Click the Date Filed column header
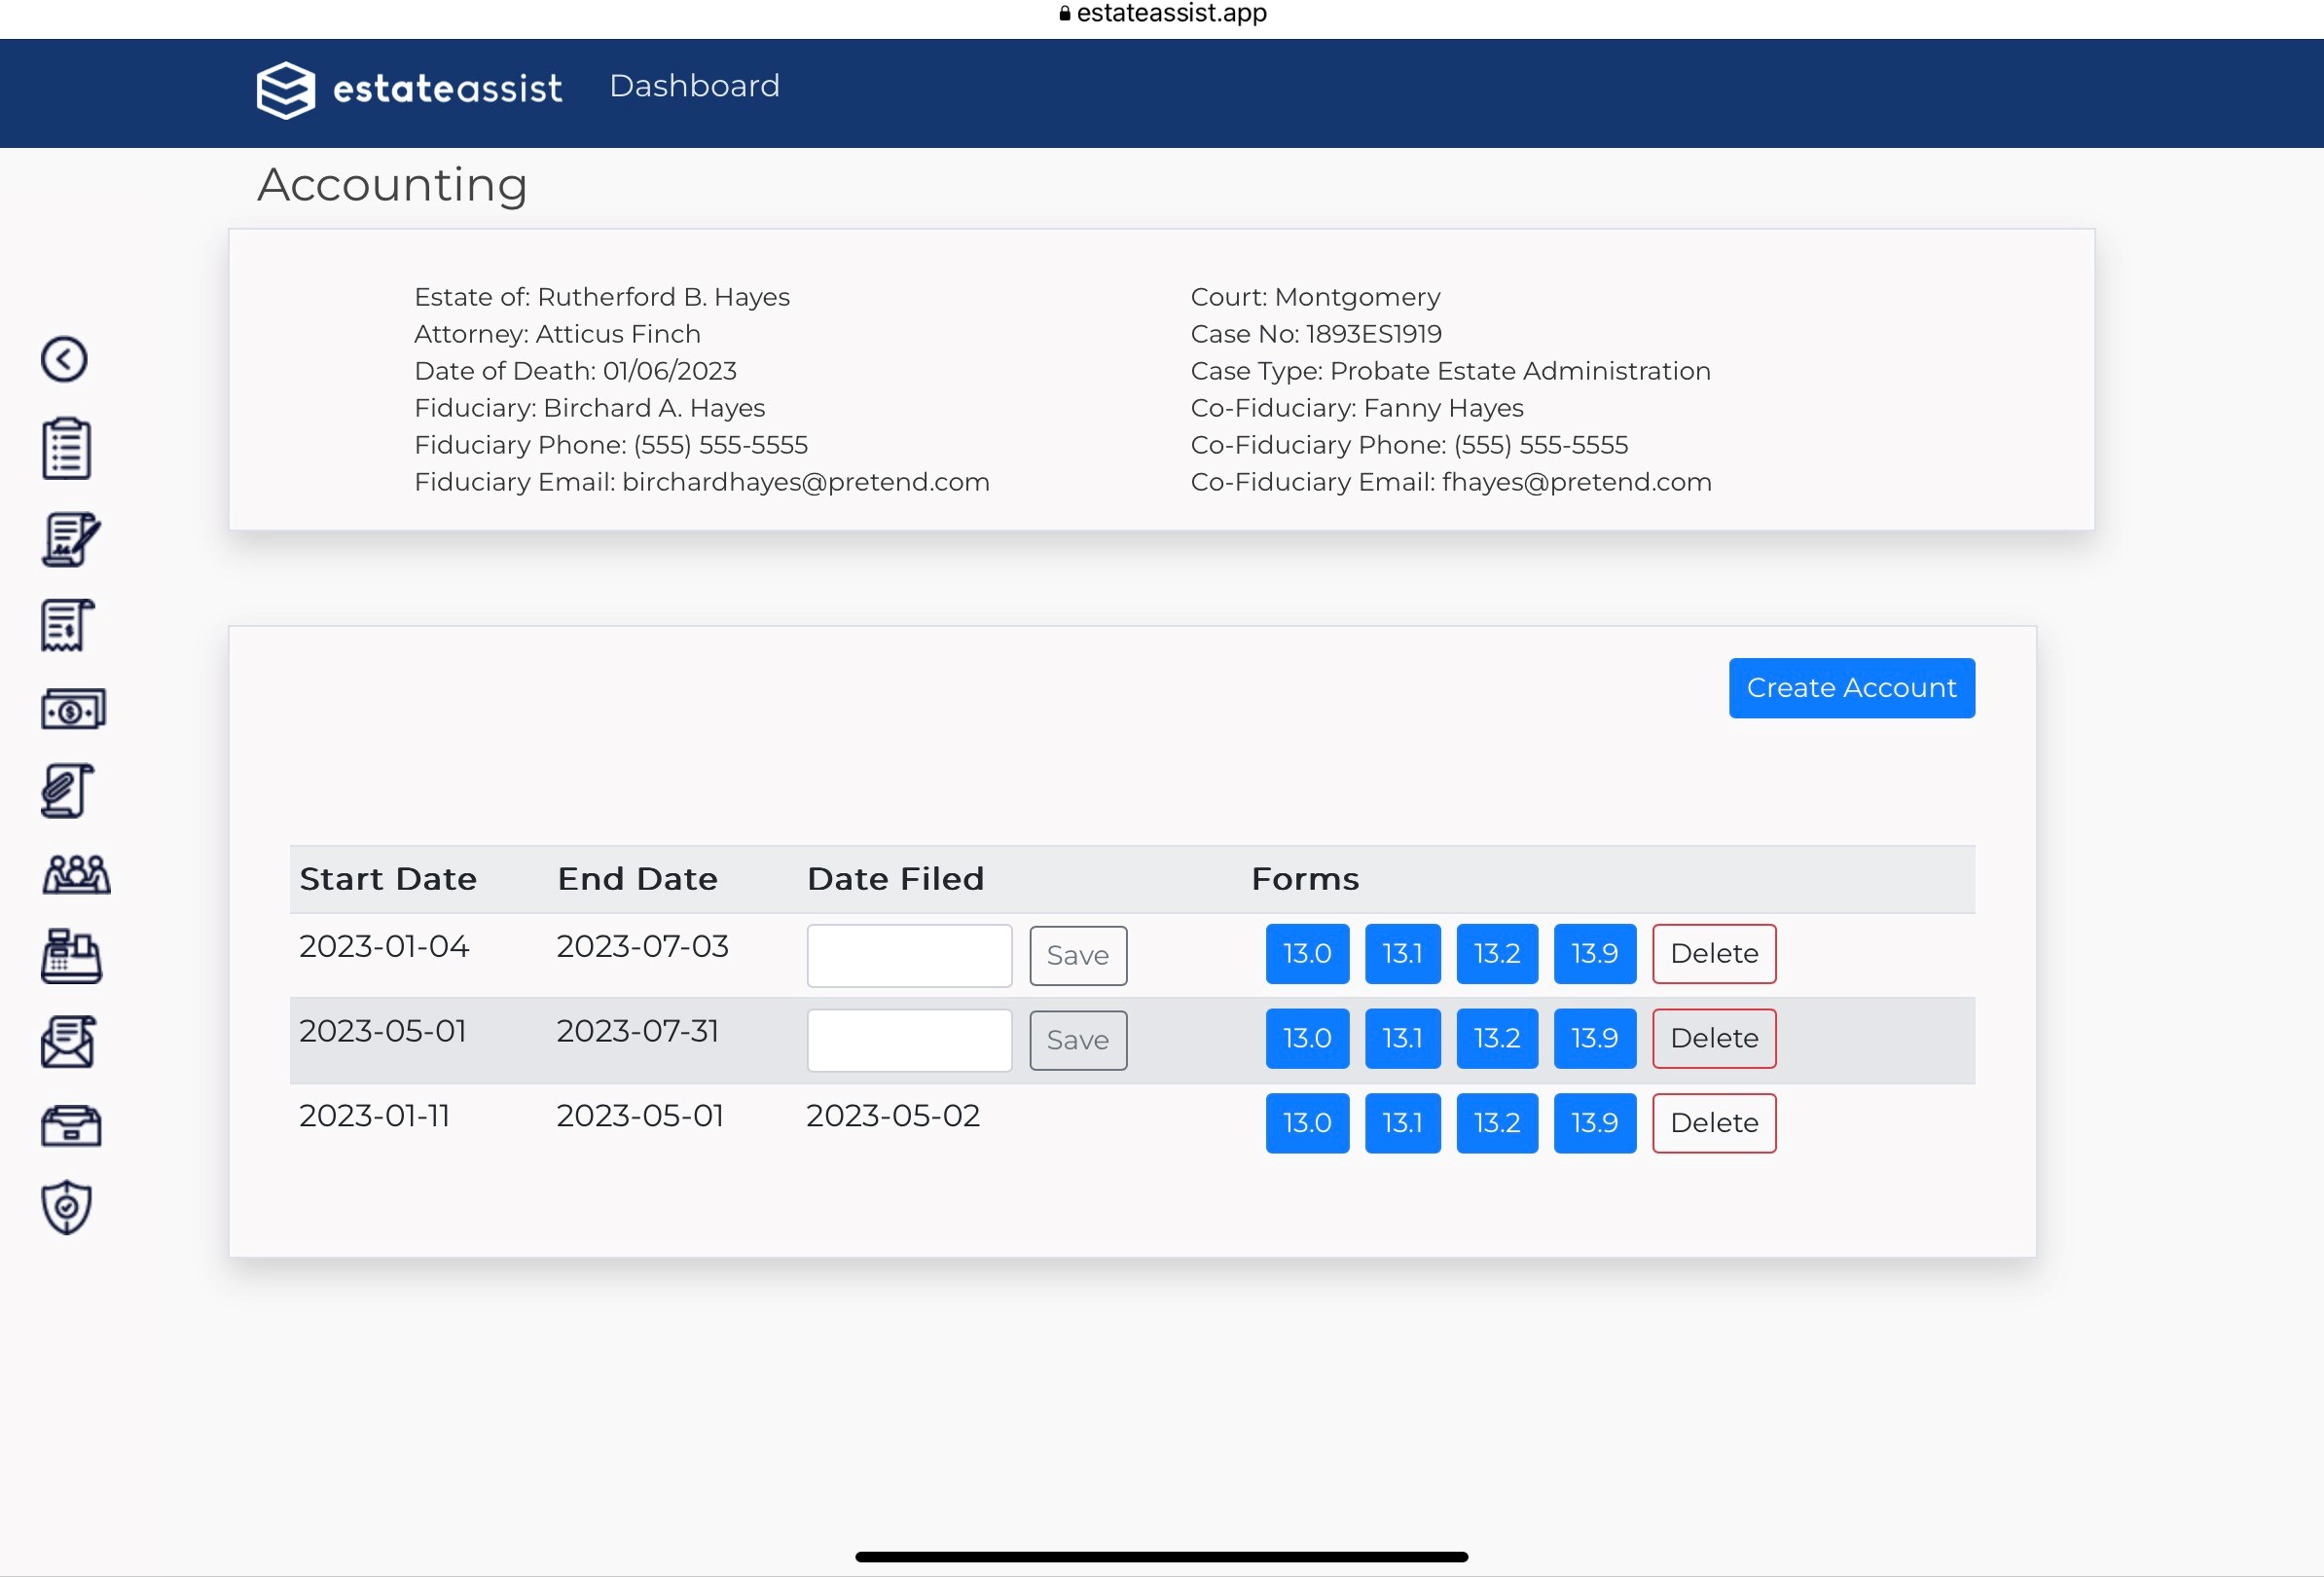 click(x=895, y=879)
